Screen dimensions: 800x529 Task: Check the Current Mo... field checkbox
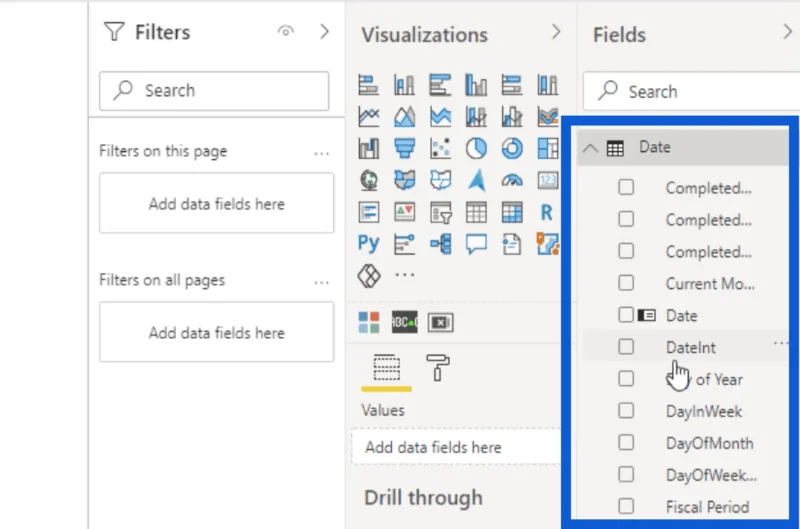(x=626, y=283)
